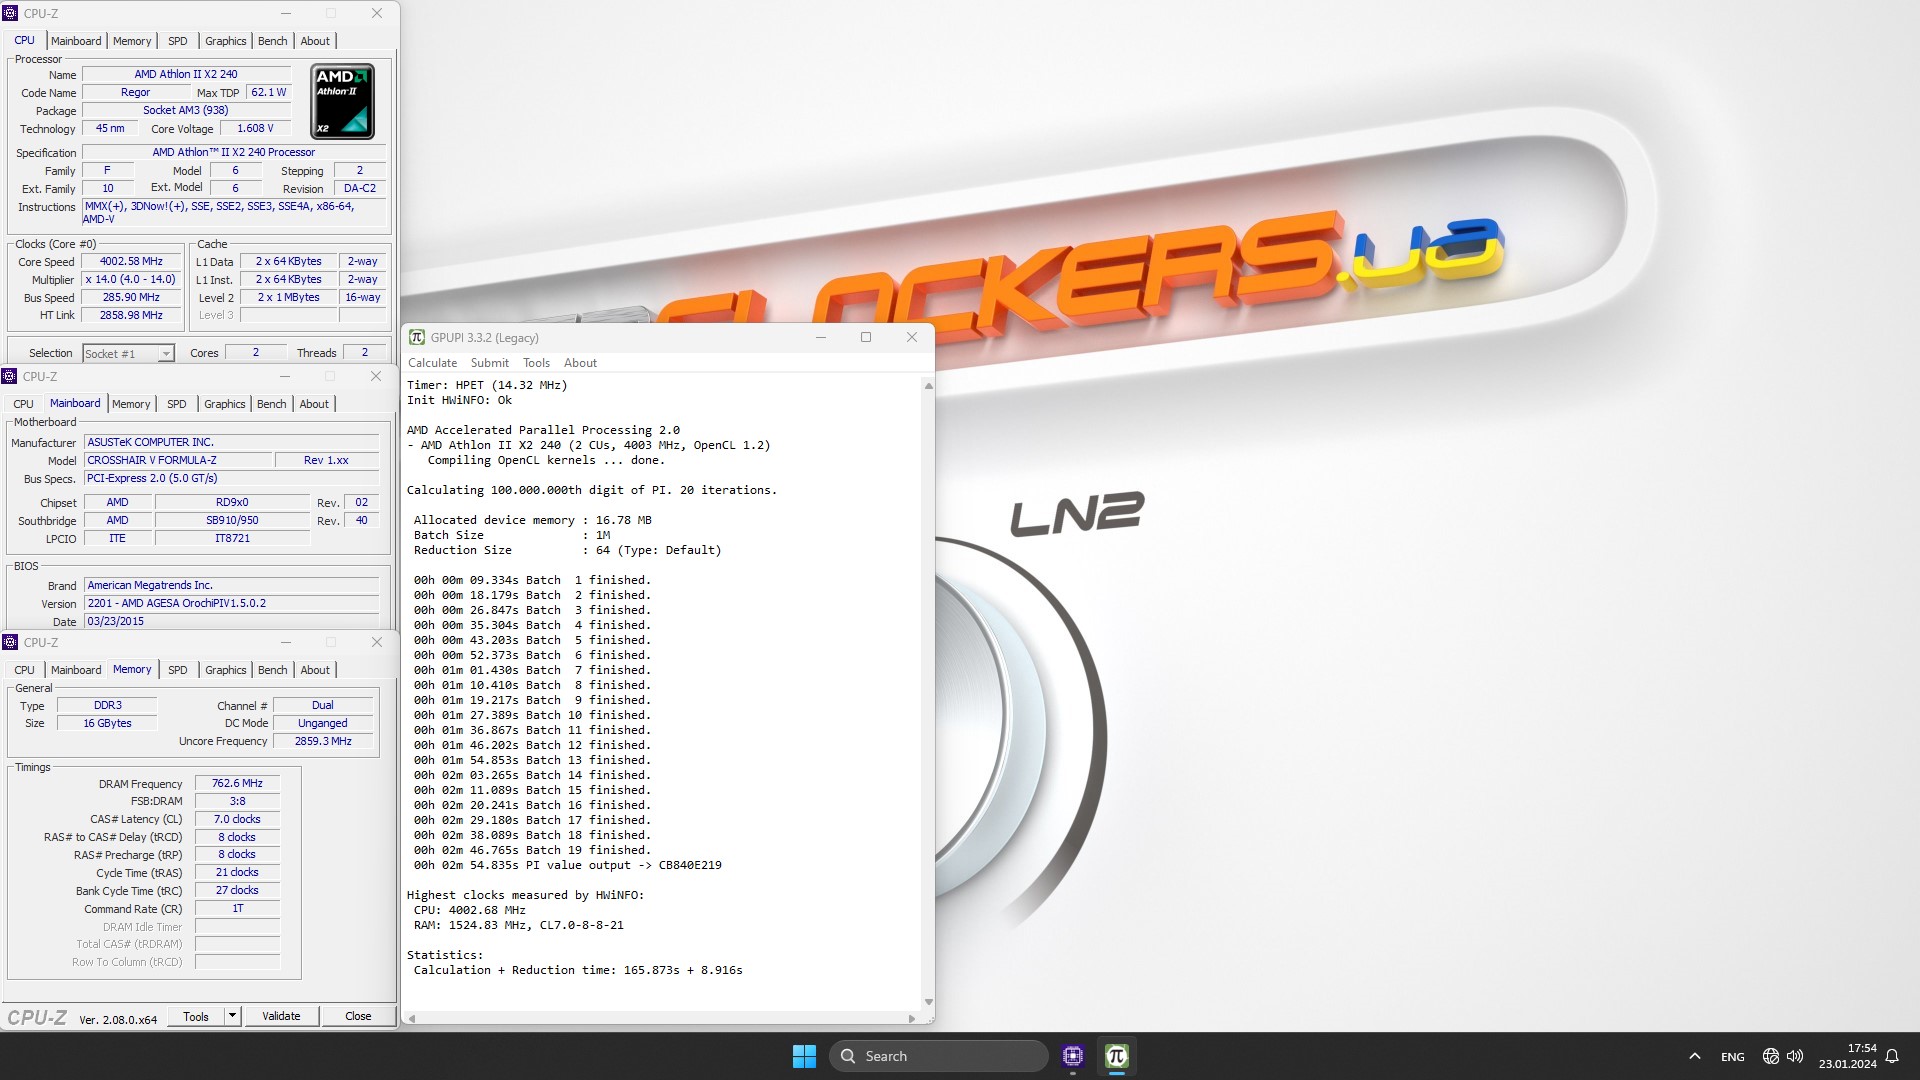Open CPU-Z from the taskbar
The height and width of the screenshot is (1080, 1920).
1073,1056
